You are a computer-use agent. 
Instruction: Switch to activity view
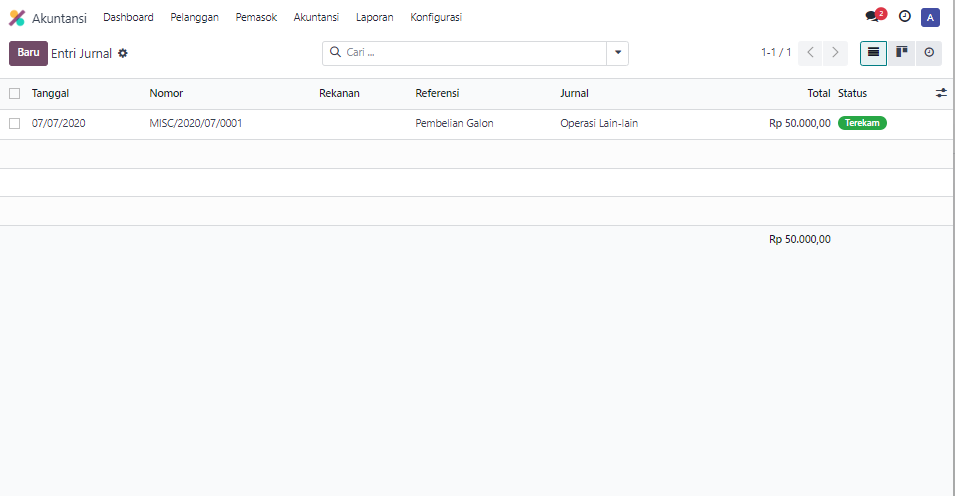929,53
